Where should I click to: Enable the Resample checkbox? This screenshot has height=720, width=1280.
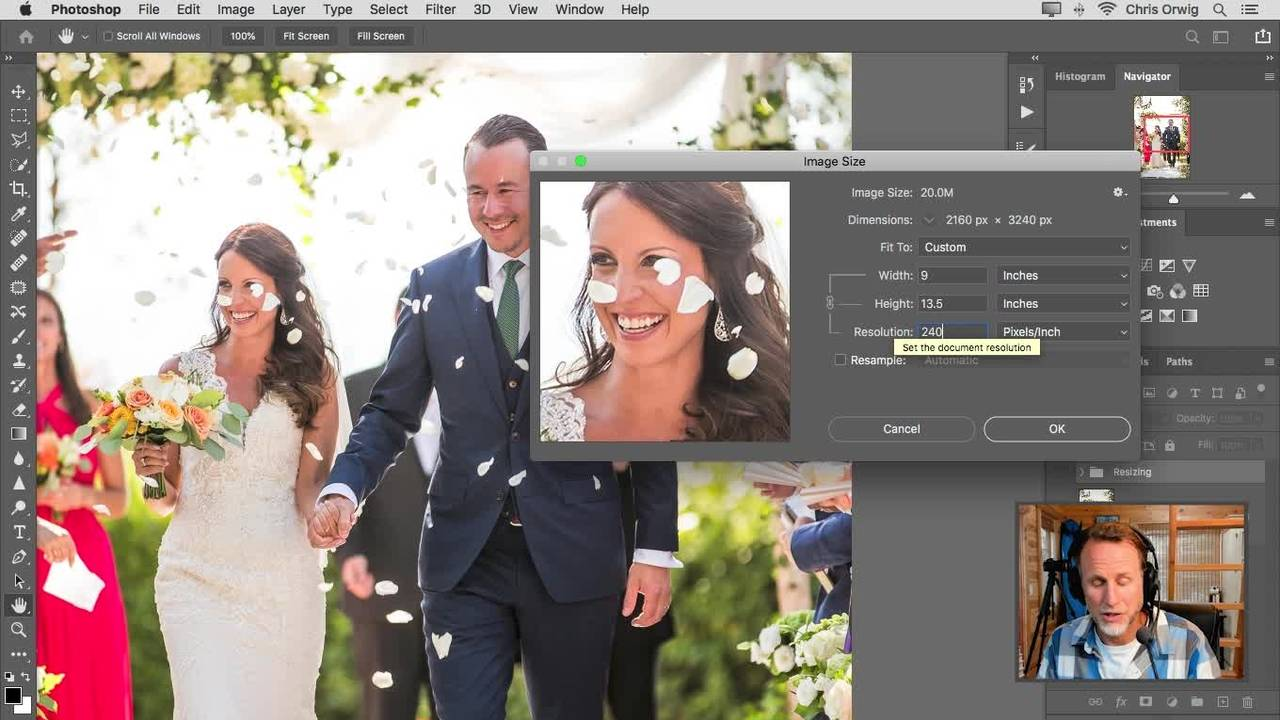pyautogui.click(x=840, y=360)
